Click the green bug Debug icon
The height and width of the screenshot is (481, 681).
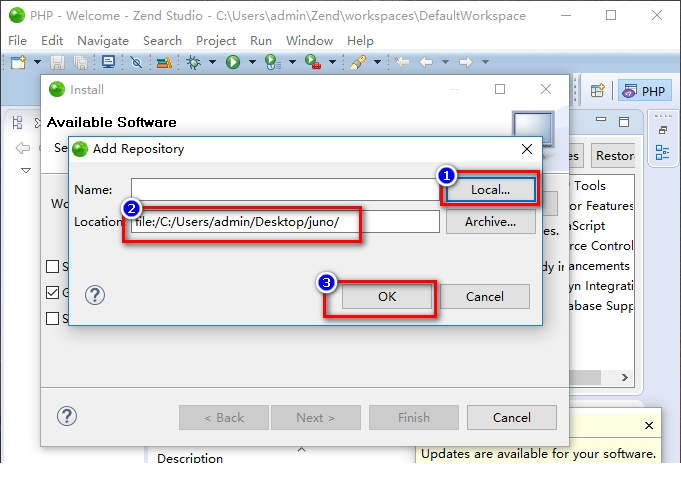point(194,63)
